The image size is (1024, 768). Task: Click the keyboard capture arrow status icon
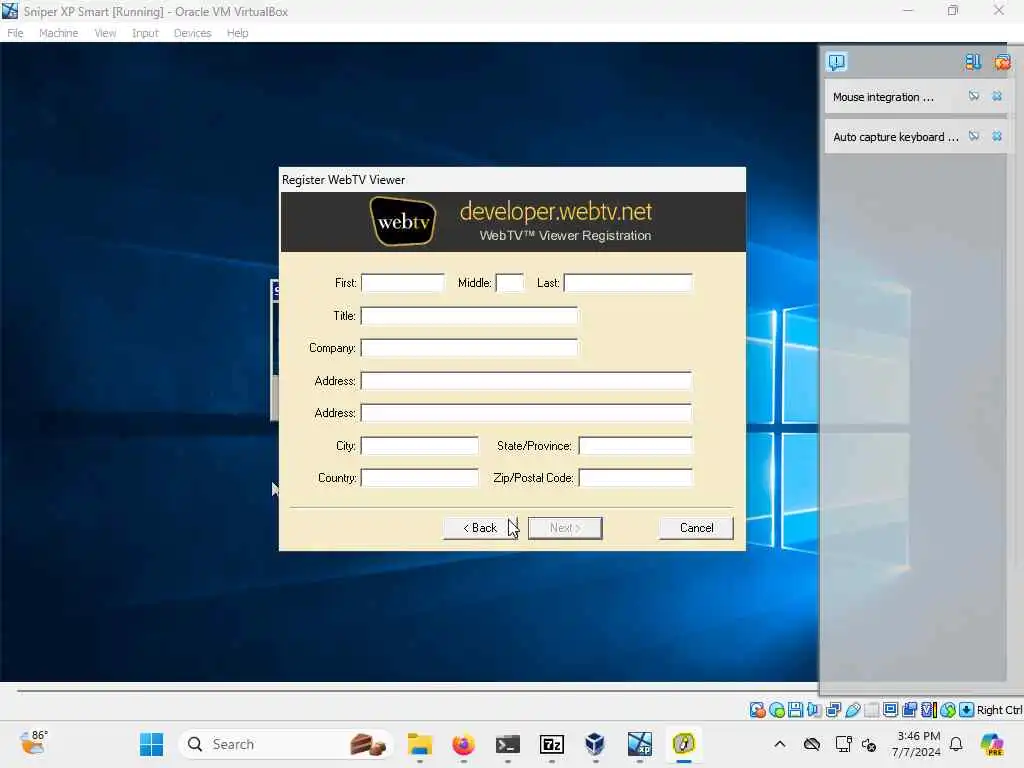(x=967, y=710)
